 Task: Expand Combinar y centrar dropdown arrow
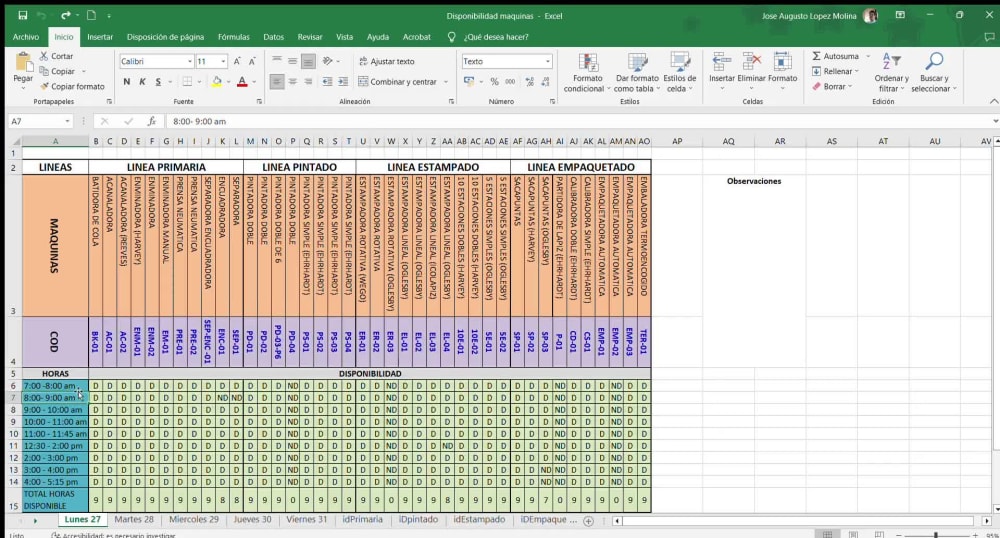click(446, 82)
